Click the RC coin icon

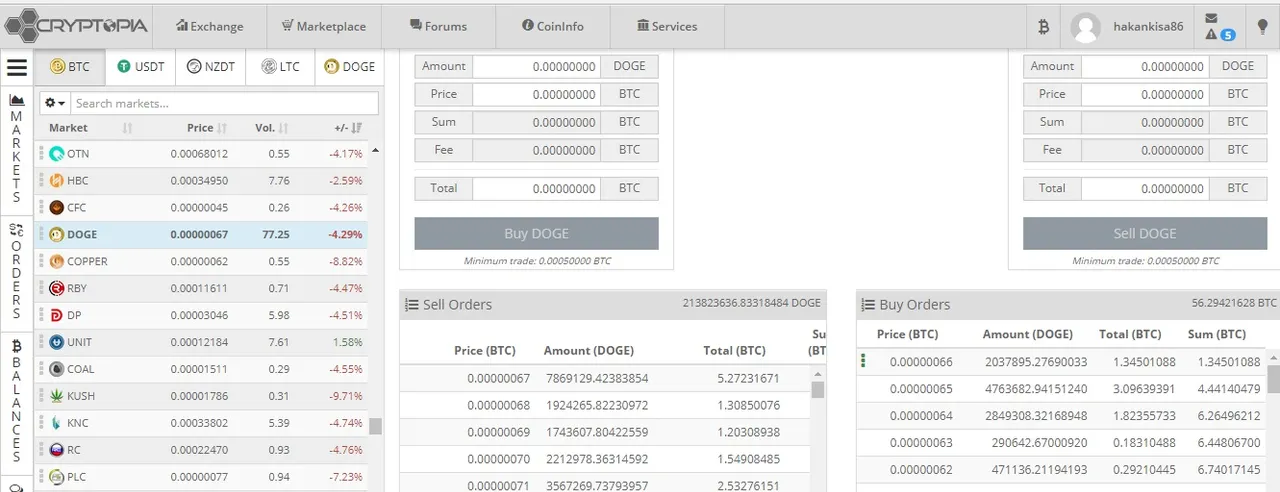click(x=56, y=450)
